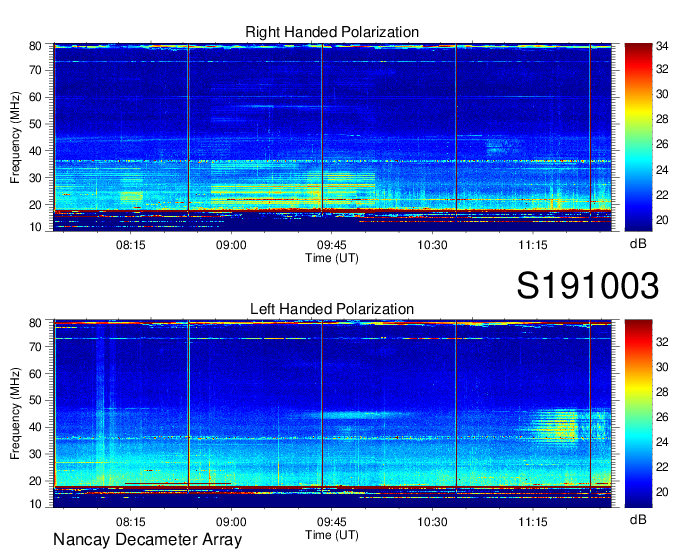This screenshot has height=552, width=680.
Task: Click the bottom plot's color scale bar
Action: (x=638, y=414)
